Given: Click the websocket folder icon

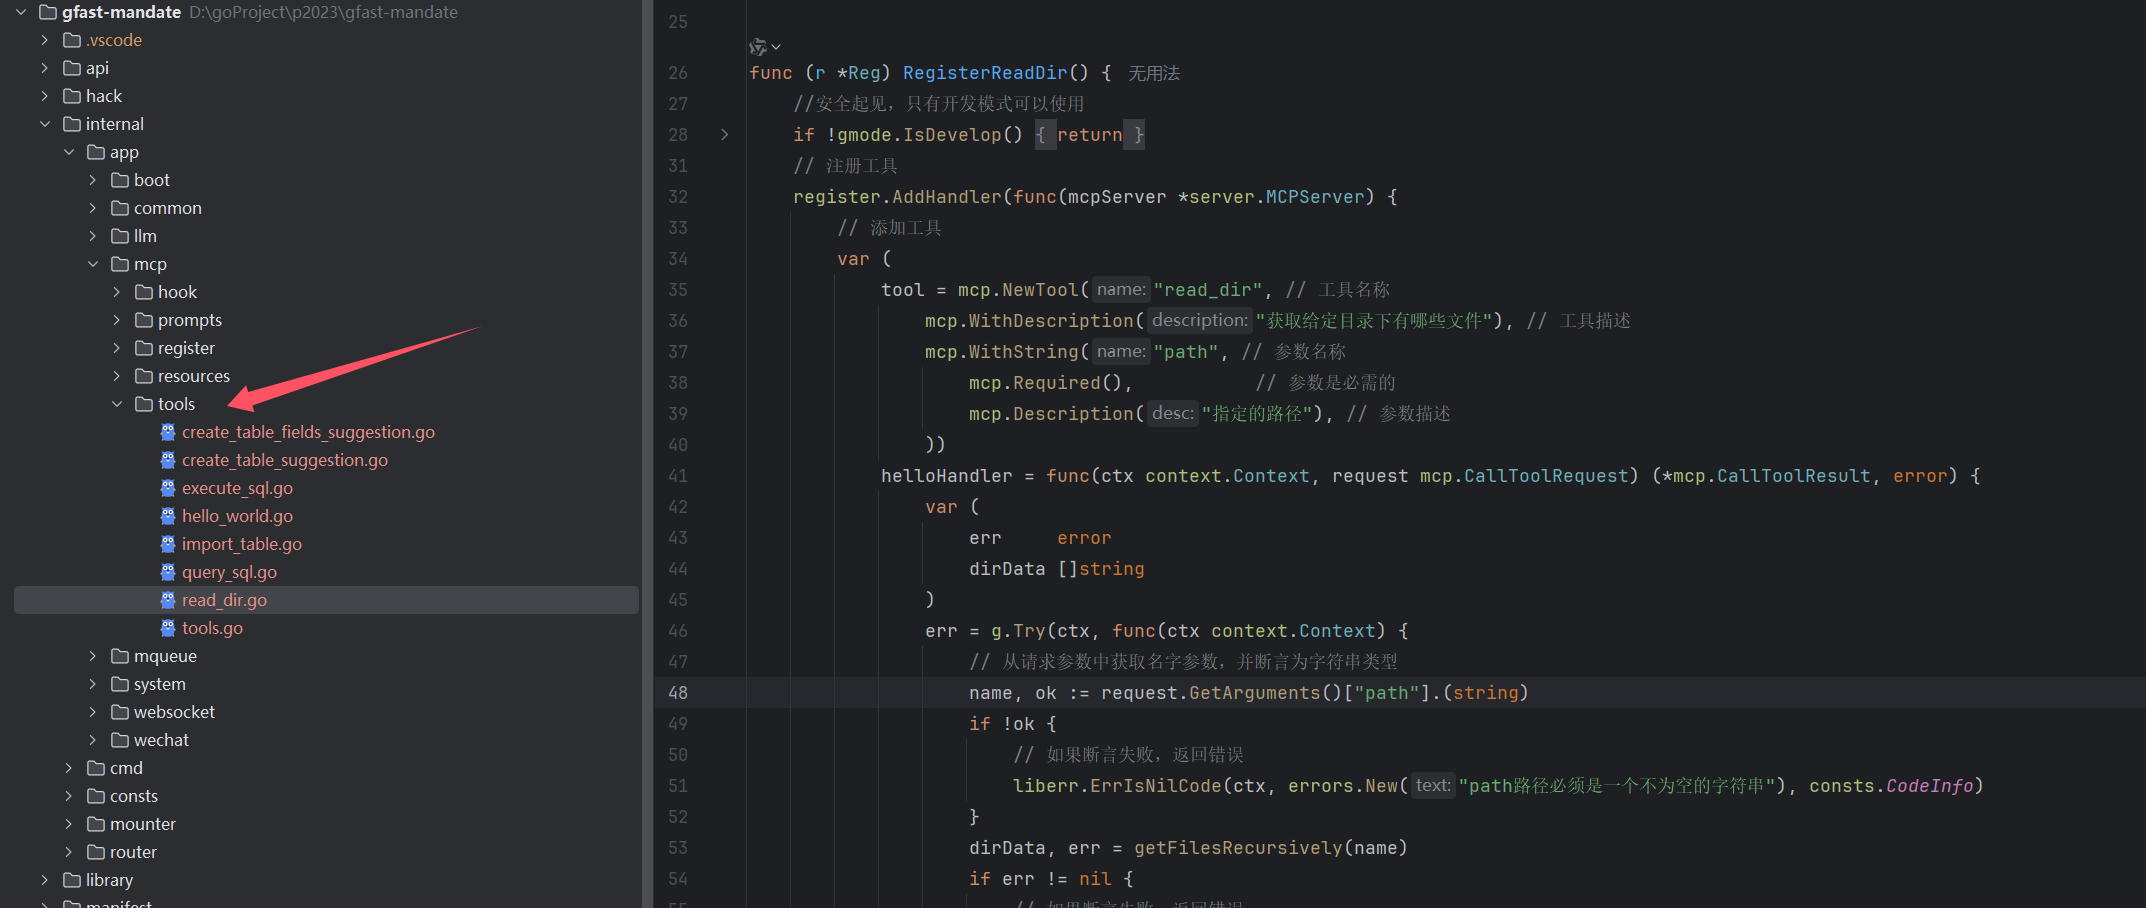Looking at the screenshot, I should tap(120, 712).
